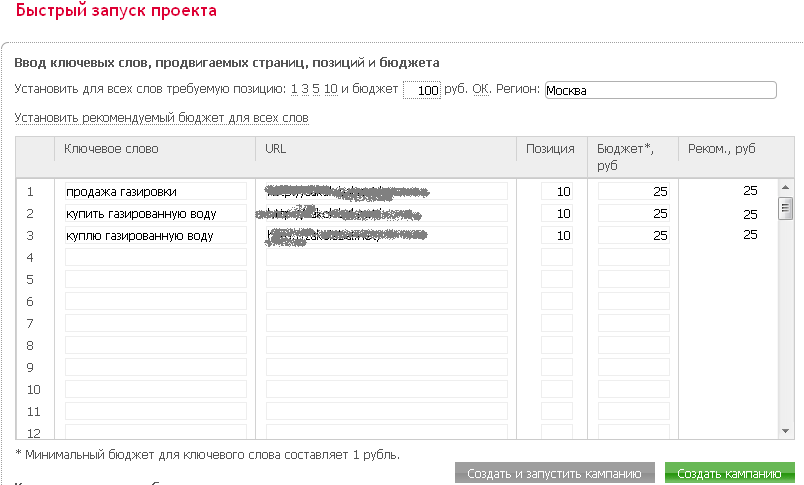Select keyword field 'куплю газированную воду'
The image size is (804, 485).
[155, 235]
